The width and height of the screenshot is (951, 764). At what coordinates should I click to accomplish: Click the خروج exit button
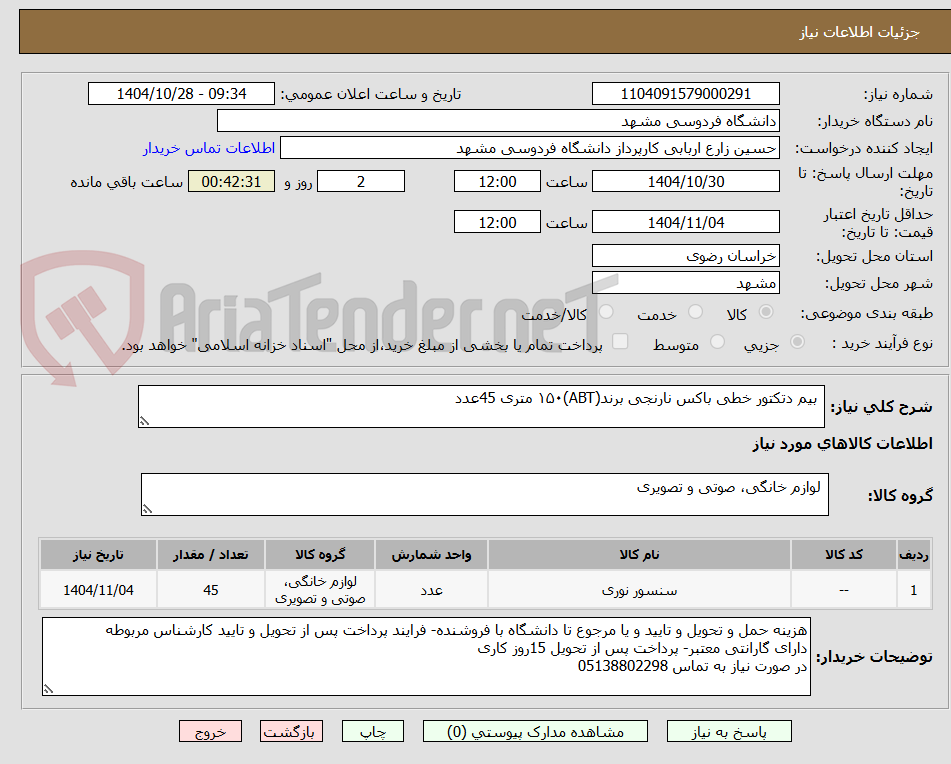tap(210, 731)
